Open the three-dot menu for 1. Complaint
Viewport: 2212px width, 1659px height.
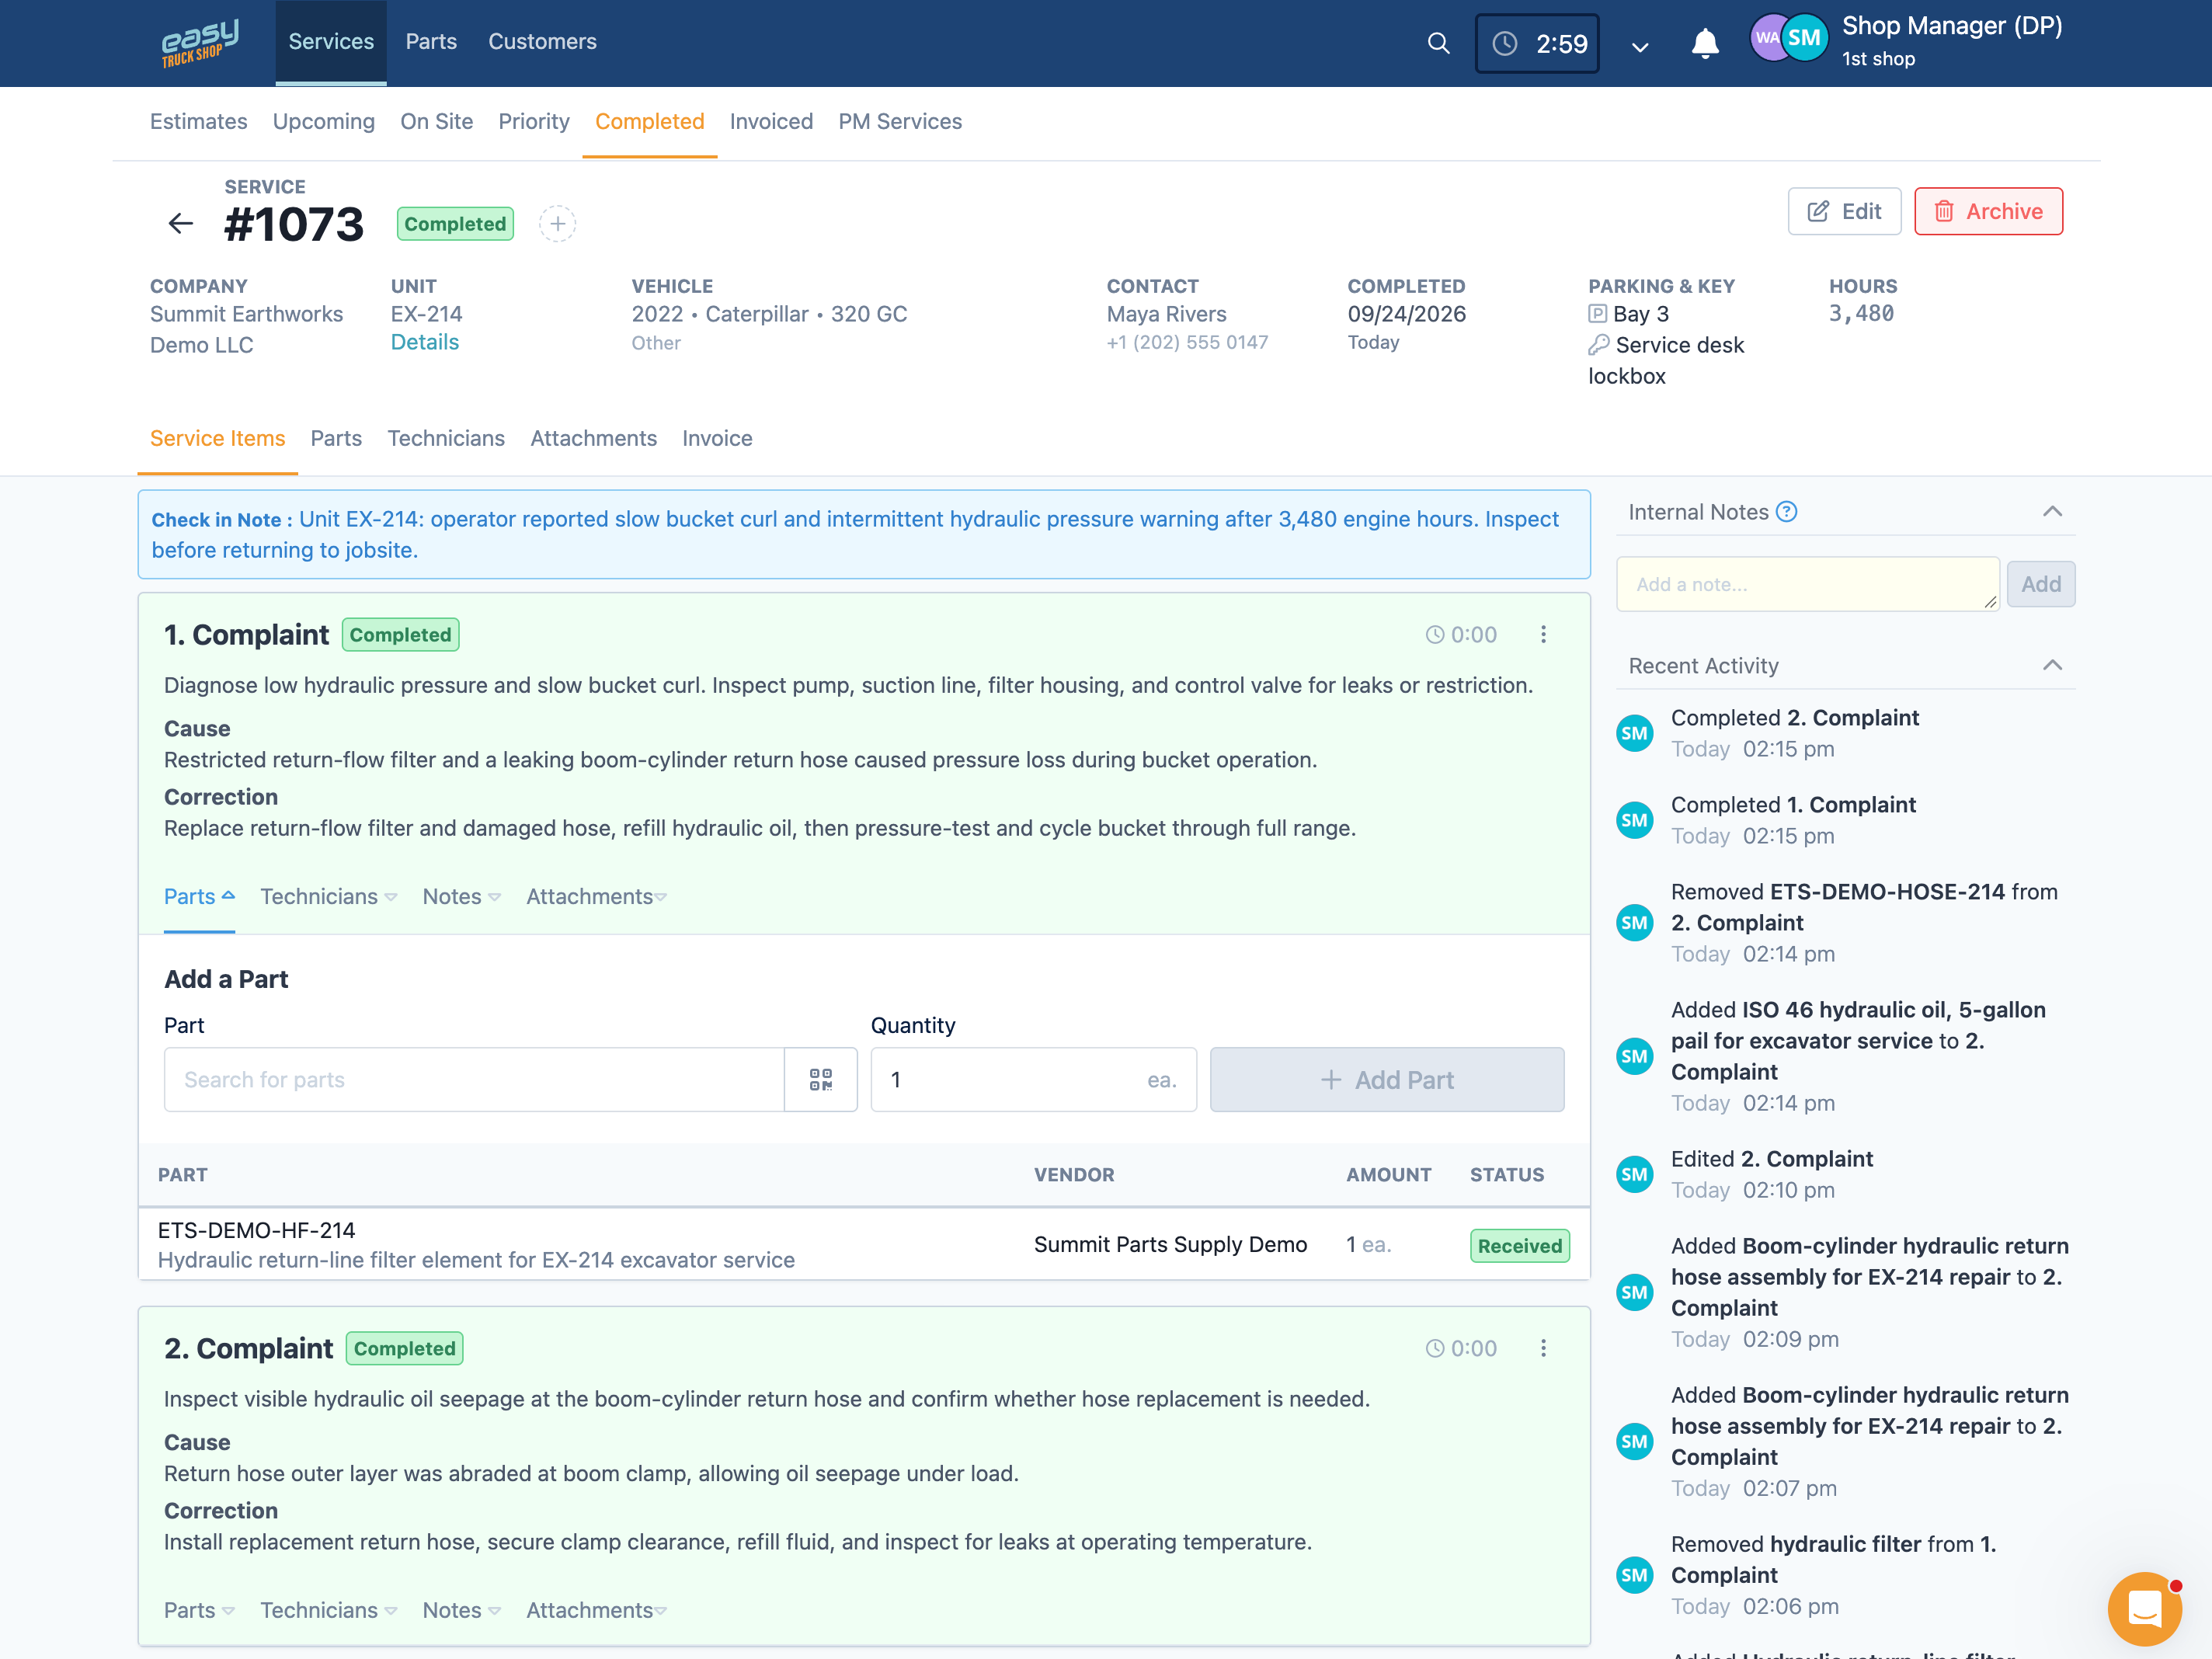tap(1543, 635)
